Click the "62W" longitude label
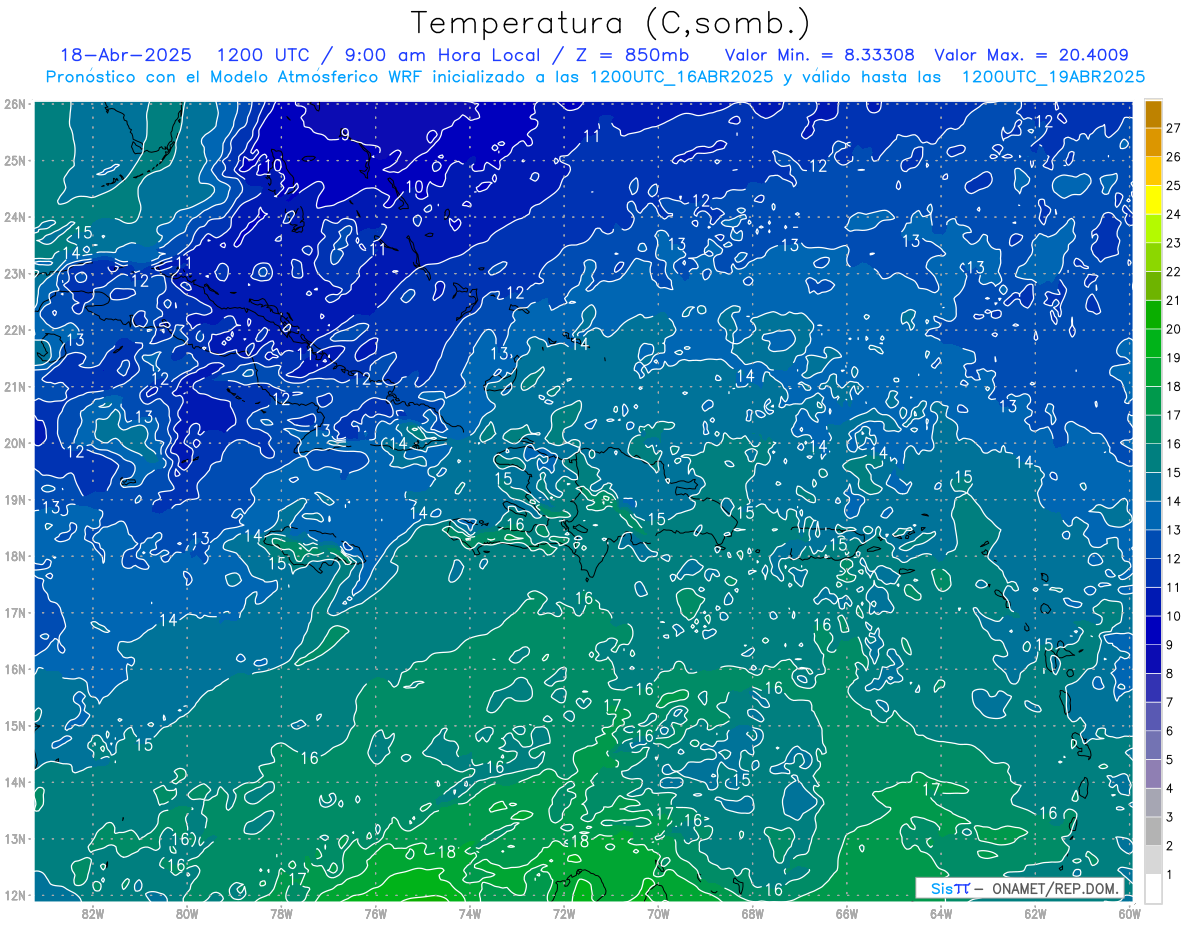This screenshot has width=1200, height=927. (x=1035, y=913)
